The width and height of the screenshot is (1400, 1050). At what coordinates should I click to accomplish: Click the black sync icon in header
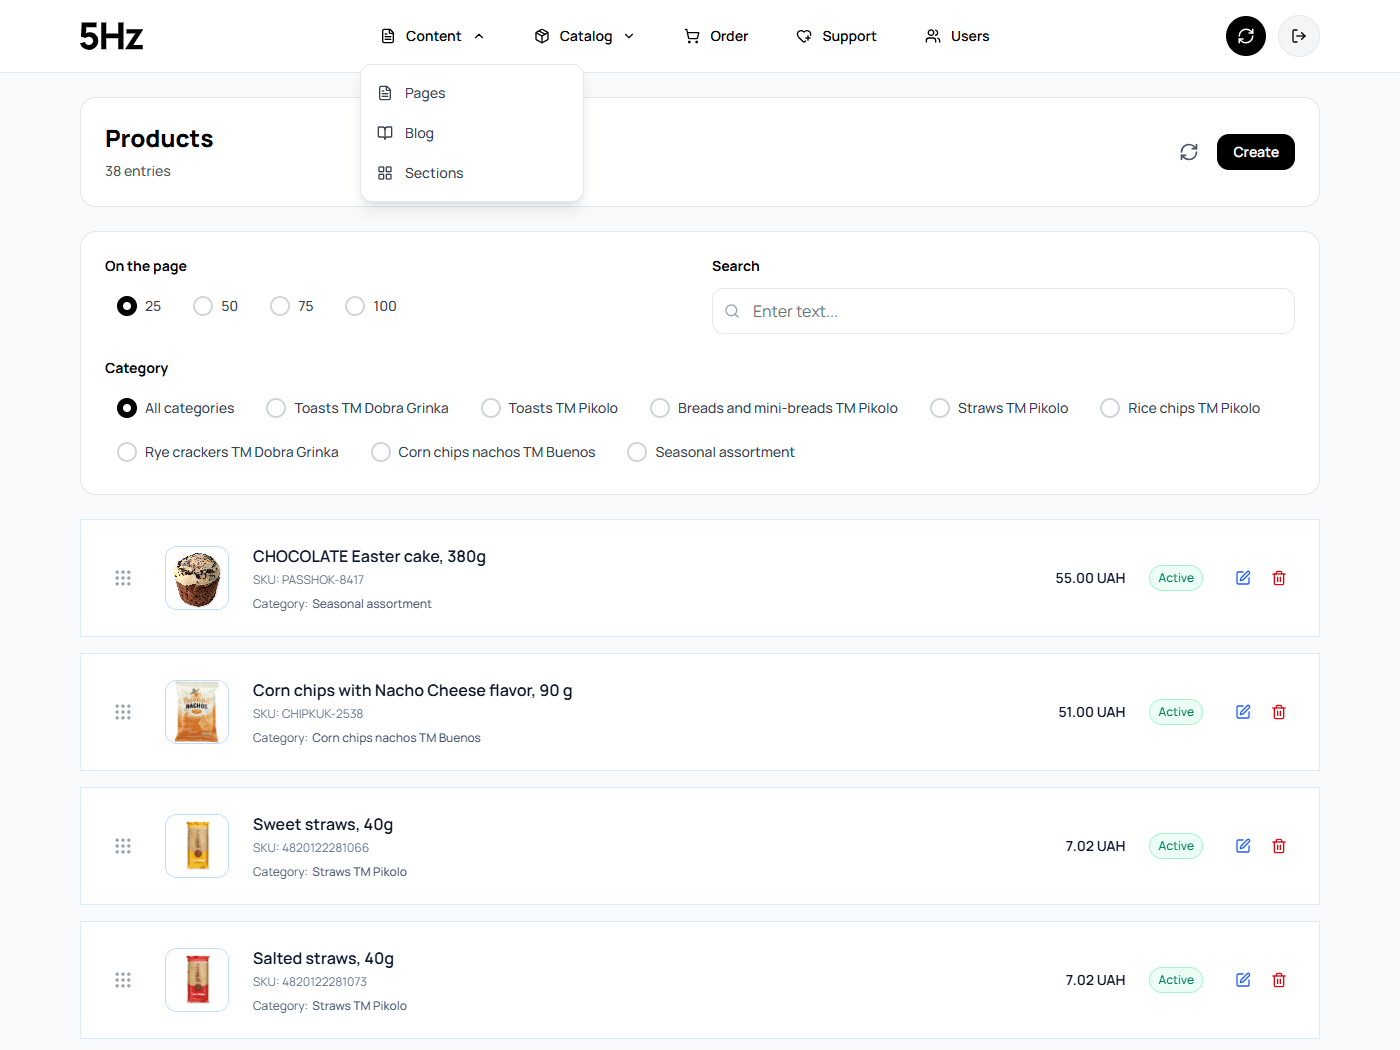click(x=1245, y=36)
